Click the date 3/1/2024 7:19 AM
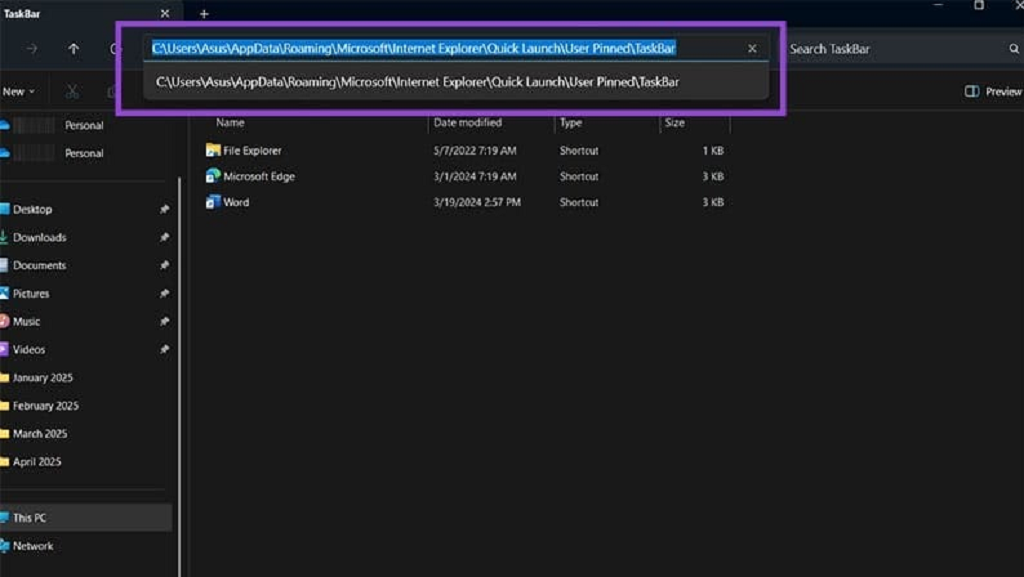 tap(475, 176)
